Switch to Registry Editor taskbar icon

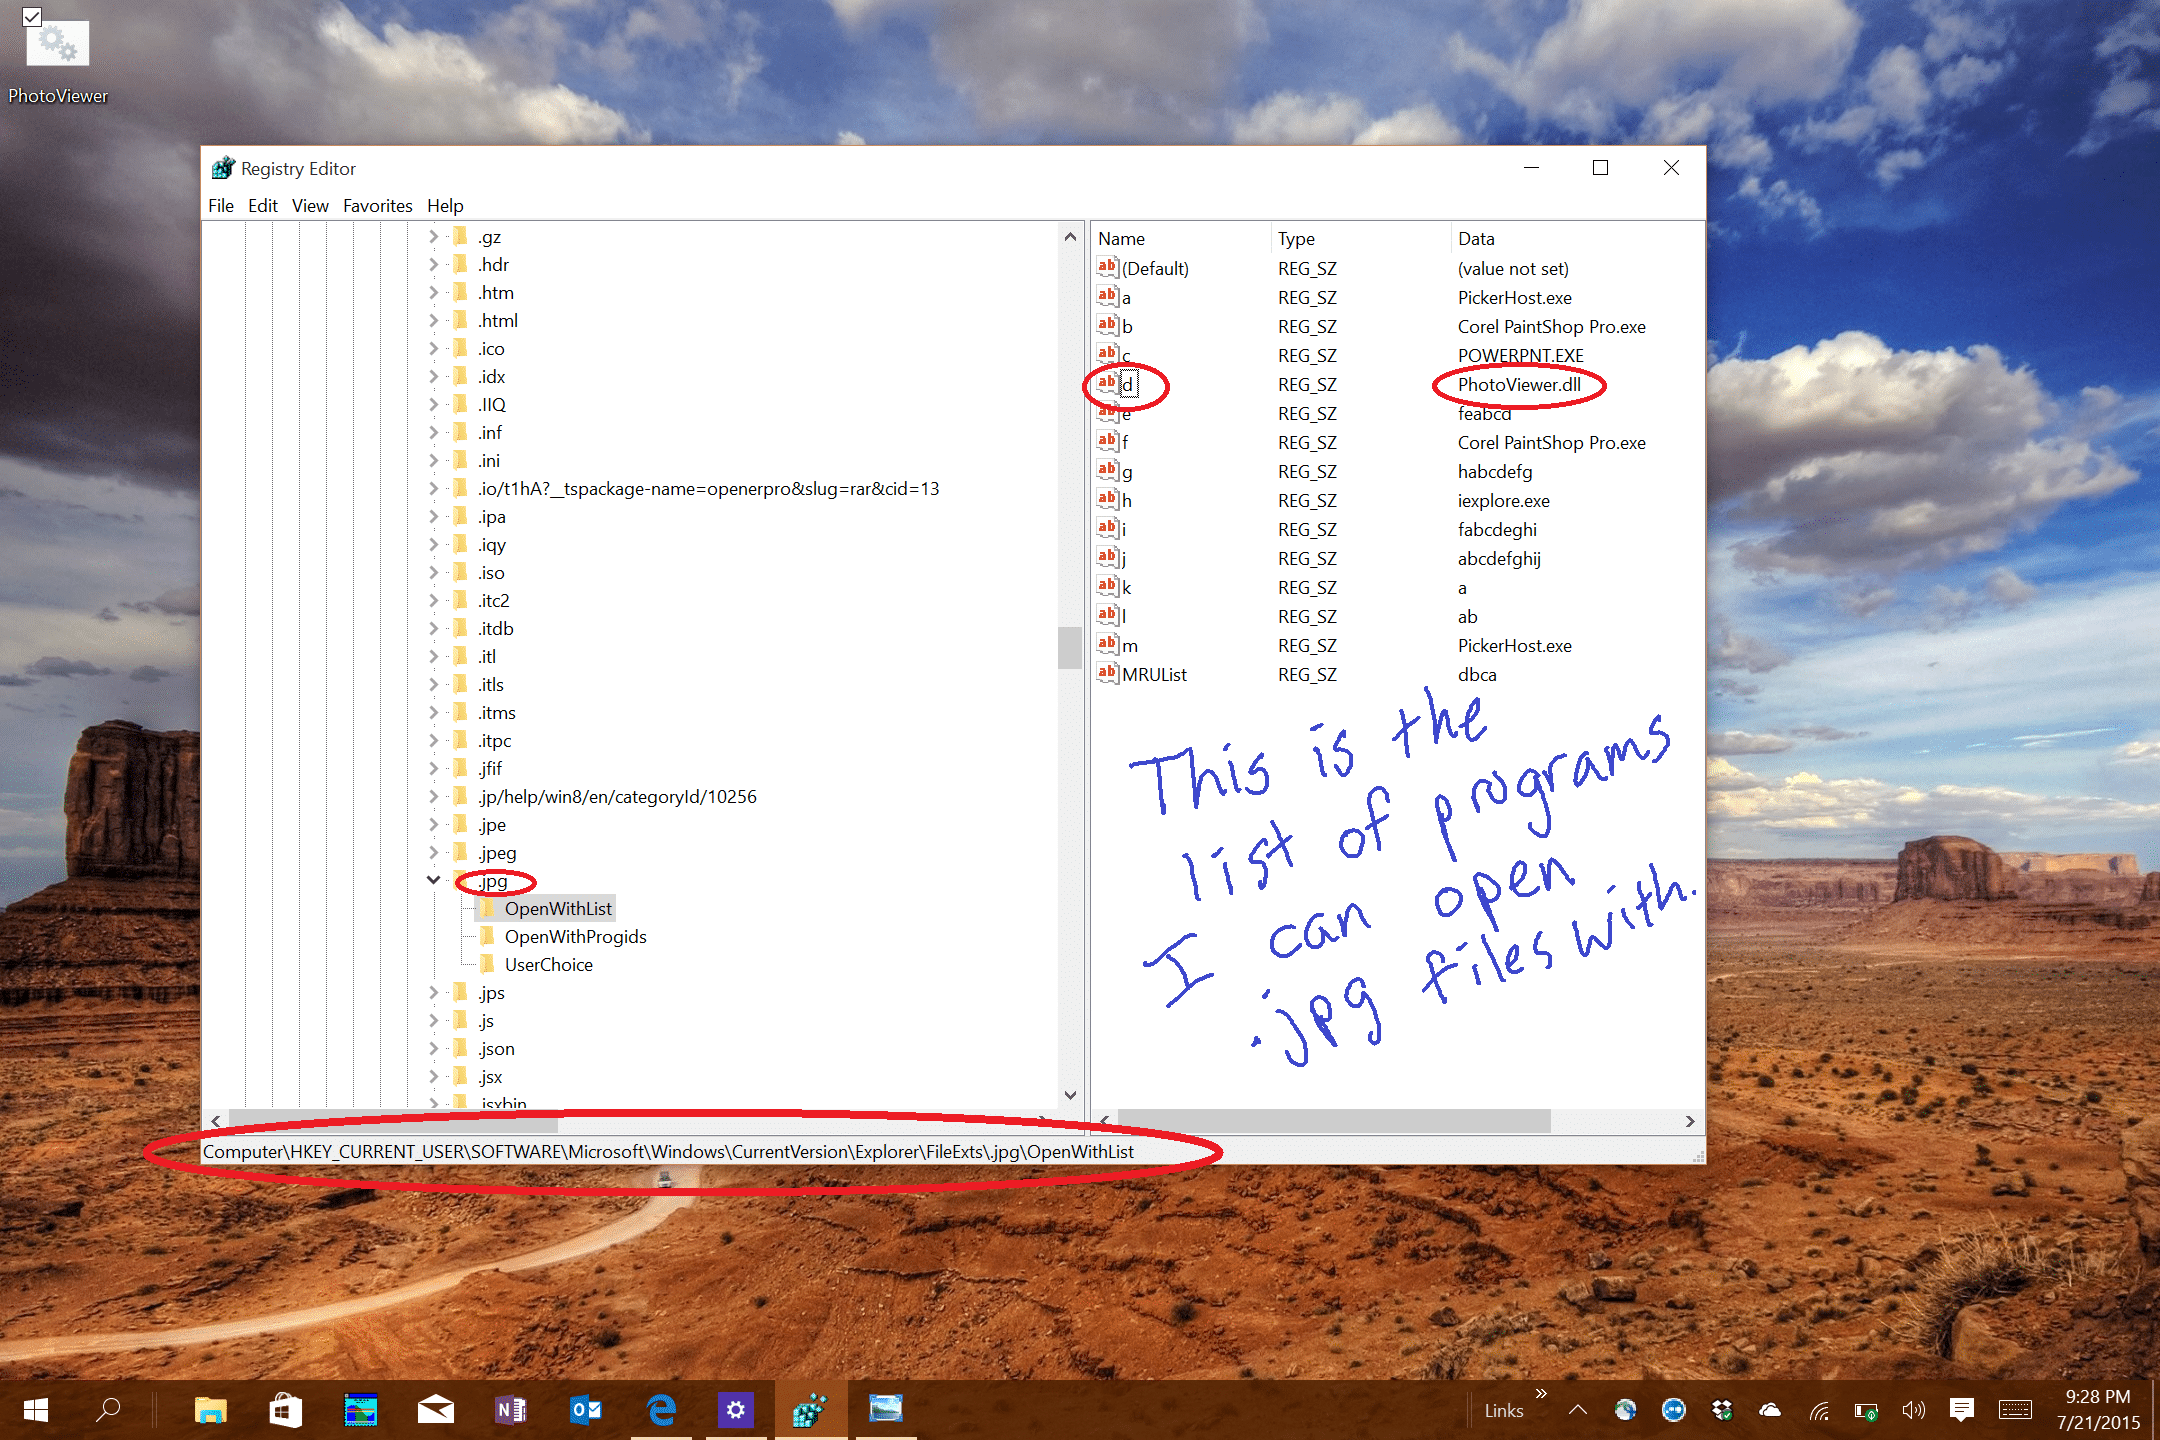pos(810,1410)
